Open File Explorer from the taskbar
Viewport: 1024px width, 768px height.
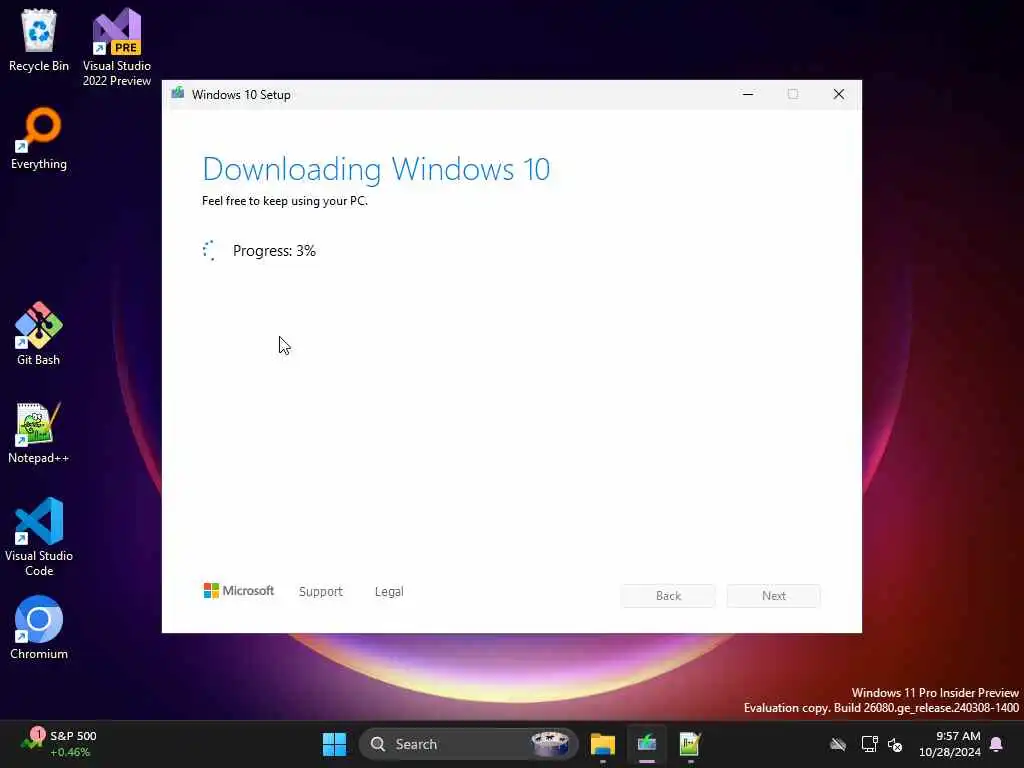[603, 744]
